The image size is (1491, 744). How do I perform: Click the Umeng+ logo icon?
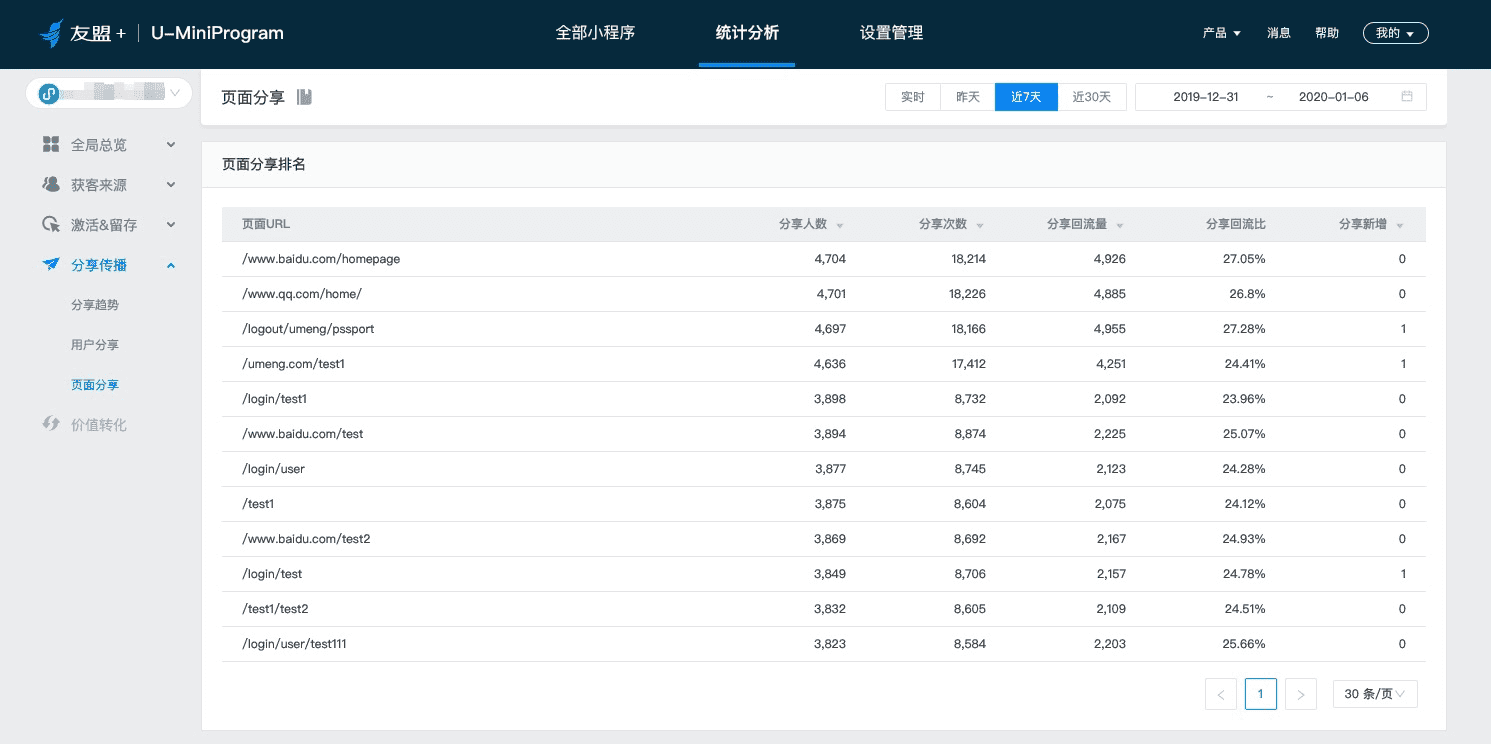coord(51,33)
